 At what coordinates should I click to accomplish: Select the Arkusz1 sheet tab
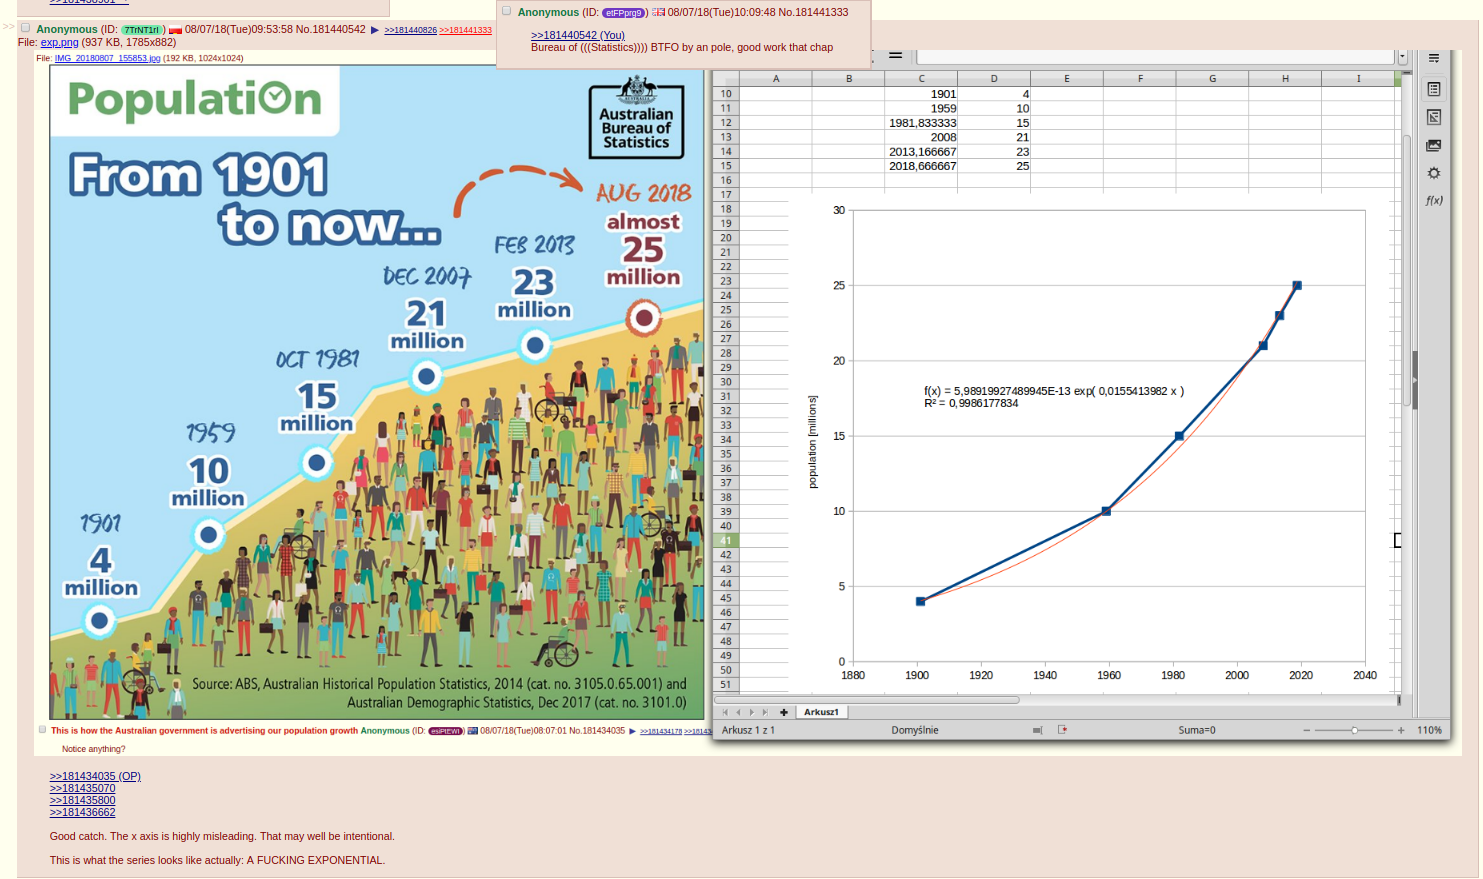821,712
